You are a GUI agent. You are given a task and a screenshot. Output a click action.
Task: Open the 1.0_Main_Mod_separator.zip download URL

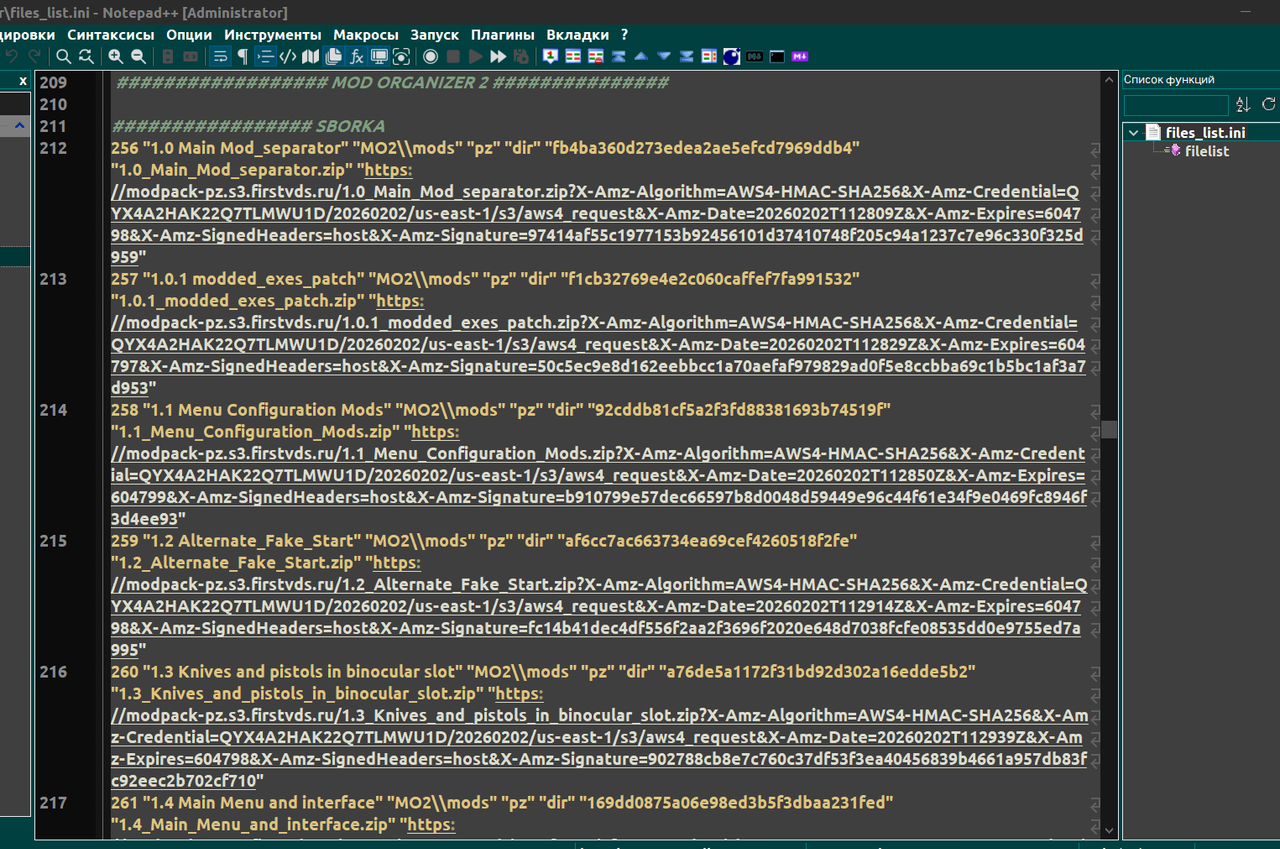(x=599, y=214)
